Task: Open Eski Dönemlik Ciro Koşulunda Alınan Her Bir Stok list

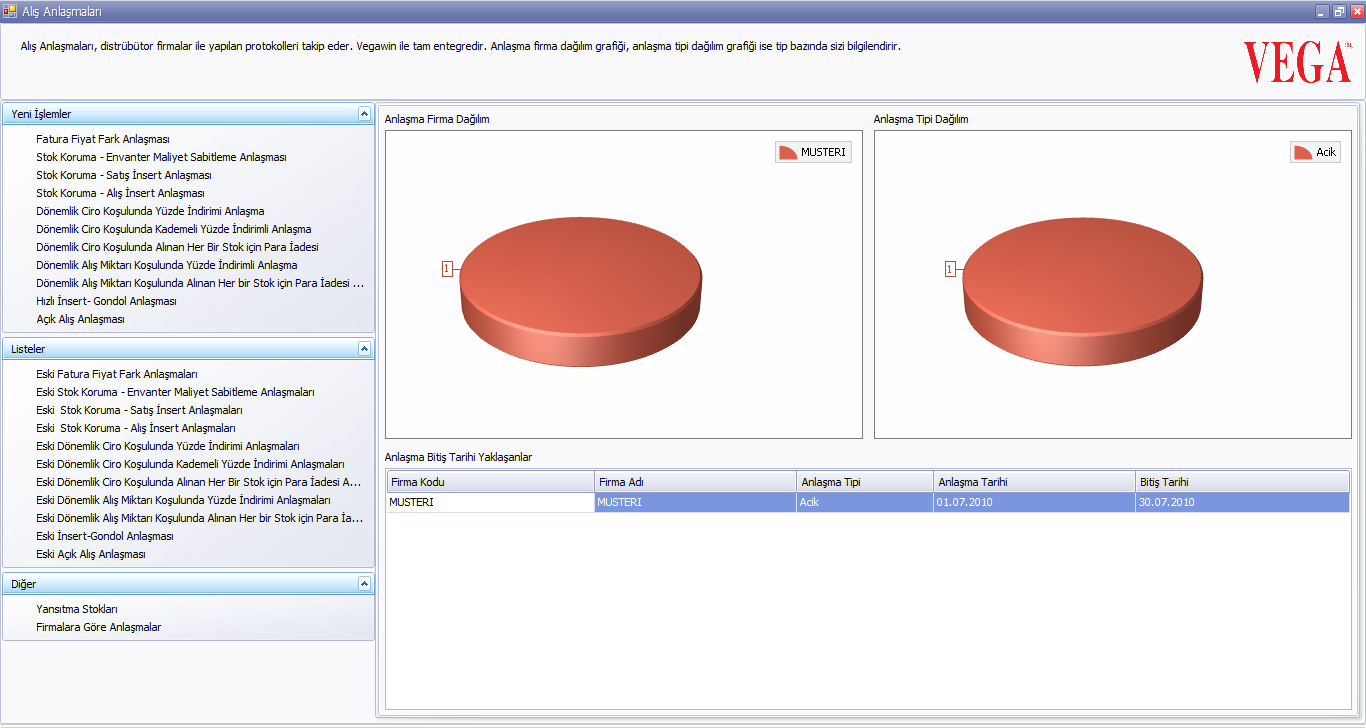Action: (x=200, y=482)
